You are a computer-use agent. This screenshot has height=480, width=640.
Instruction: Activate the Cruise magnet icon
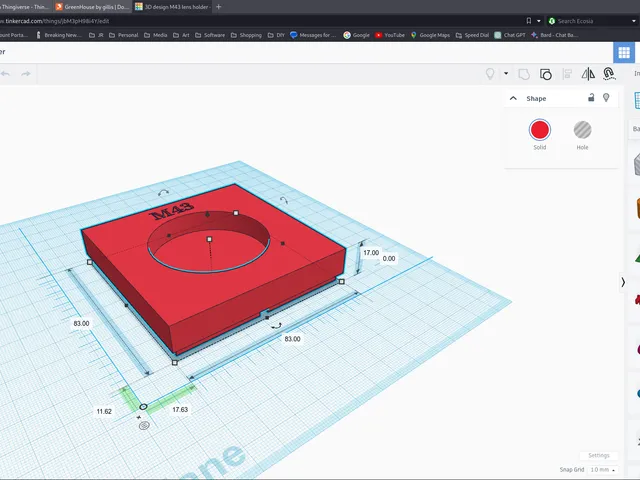(x=609, y=74)
